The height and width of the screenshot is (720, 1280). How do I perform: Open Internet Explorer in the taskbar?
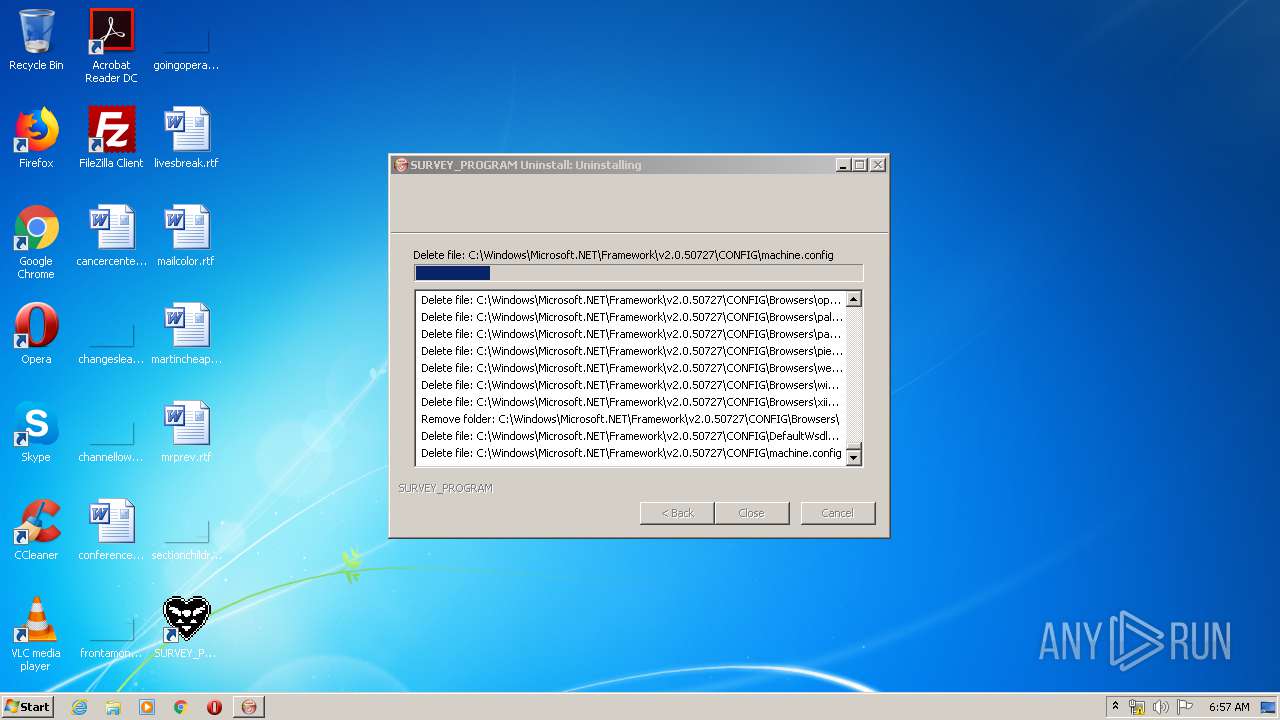79,707
